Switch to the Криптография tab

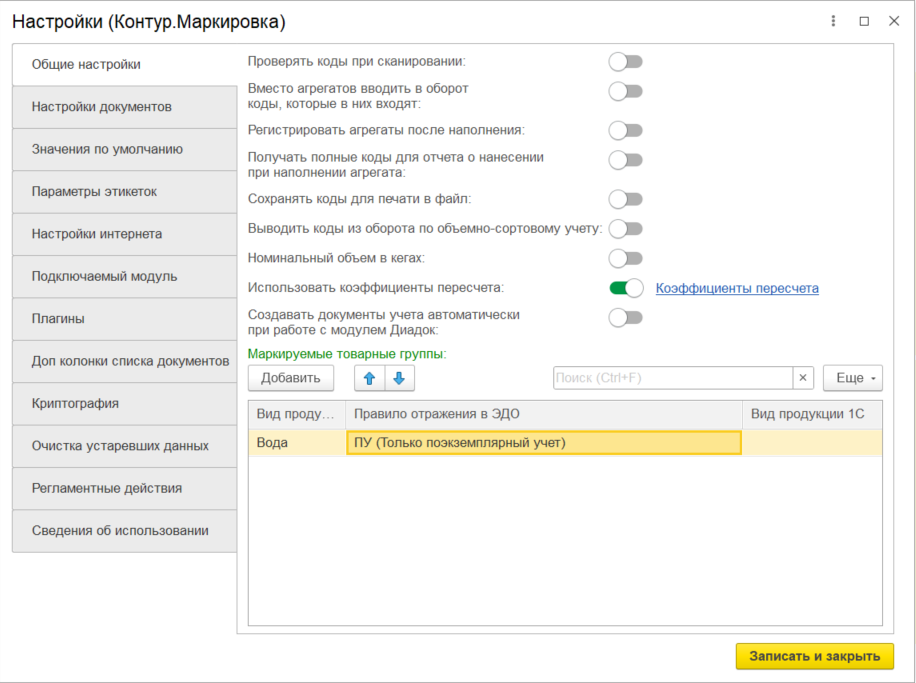pos(124,403)
